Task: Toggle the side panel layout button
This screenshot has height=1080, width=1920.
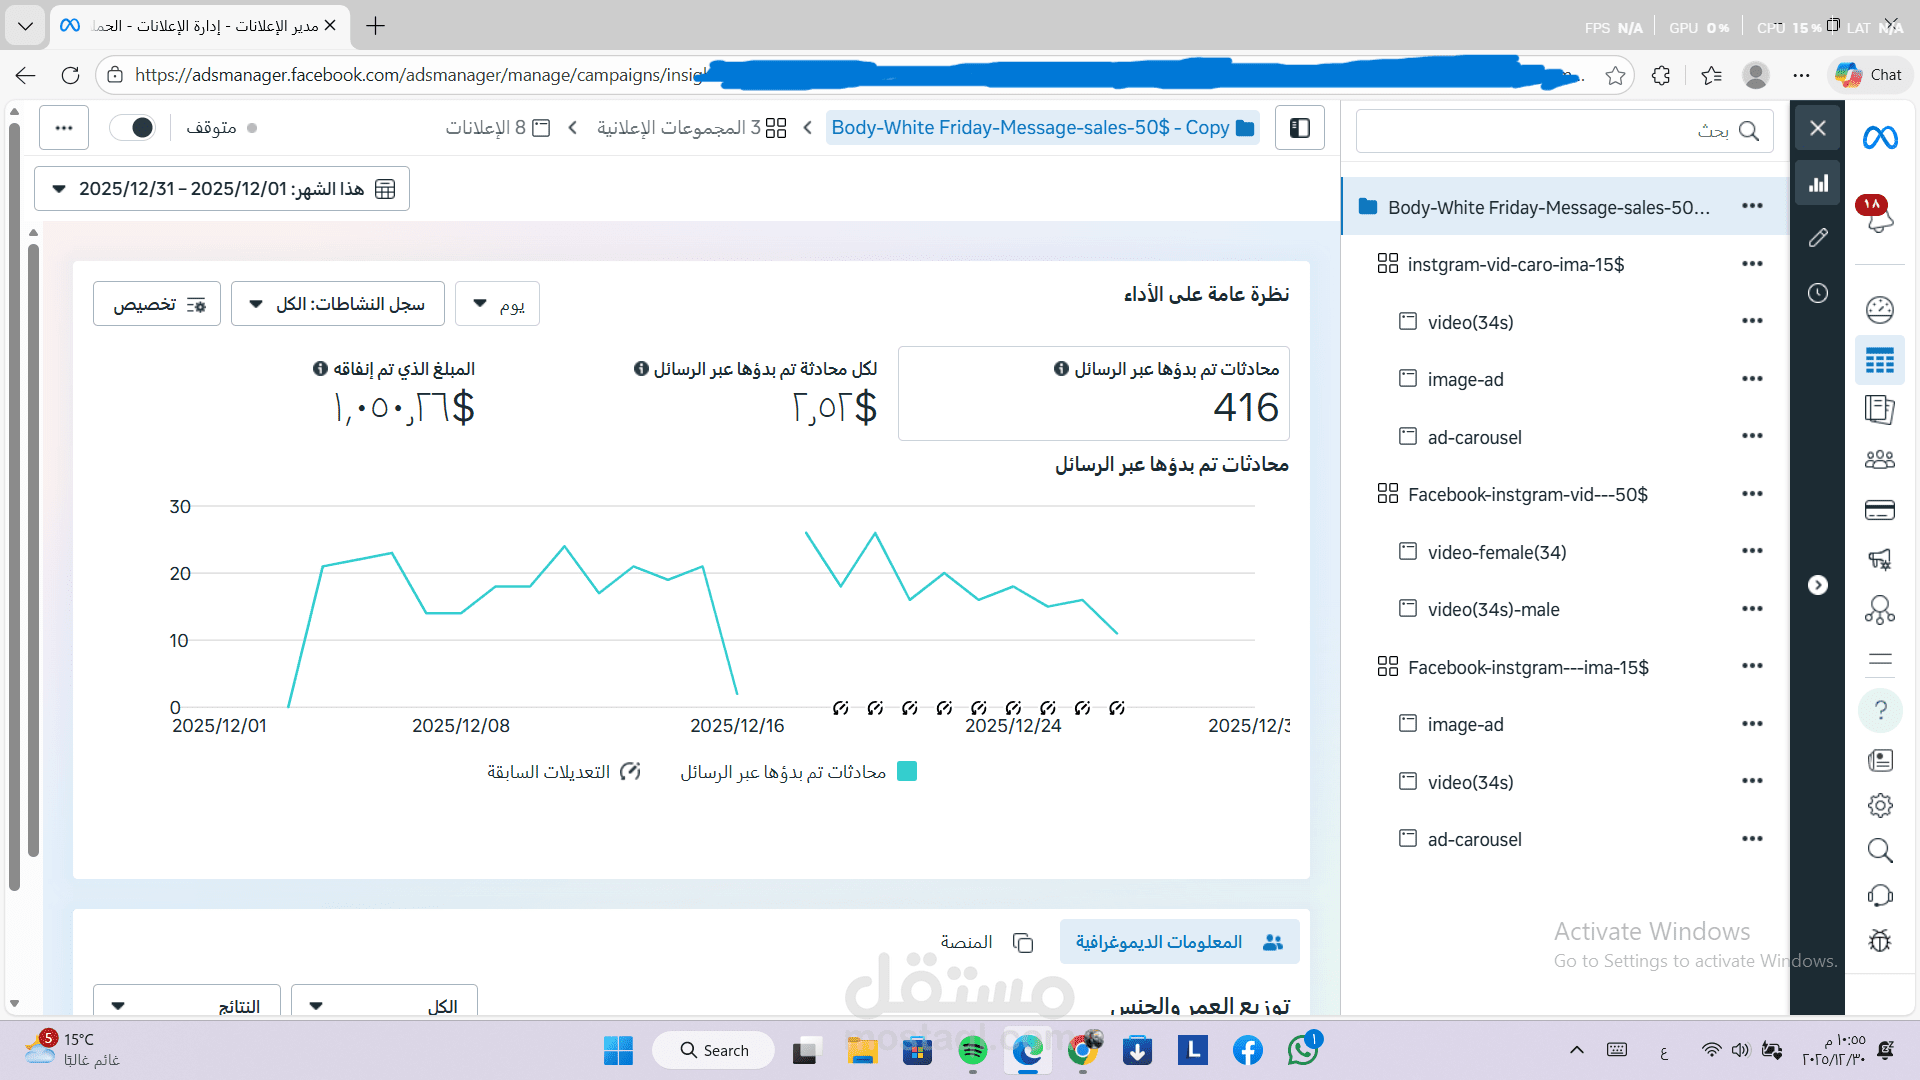Action: pyautogui.click(x=1299, y=128)
